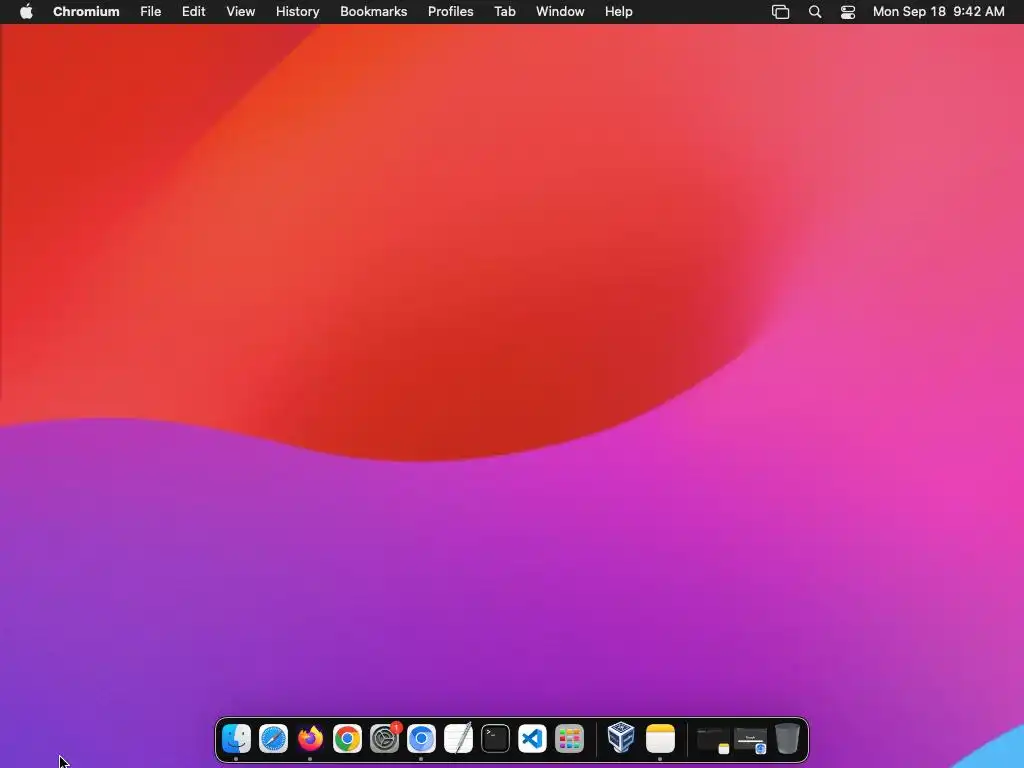Screen dimensions: 1024x768
Task: Restore minimized window with Notes badge
Action: [712, 740]
